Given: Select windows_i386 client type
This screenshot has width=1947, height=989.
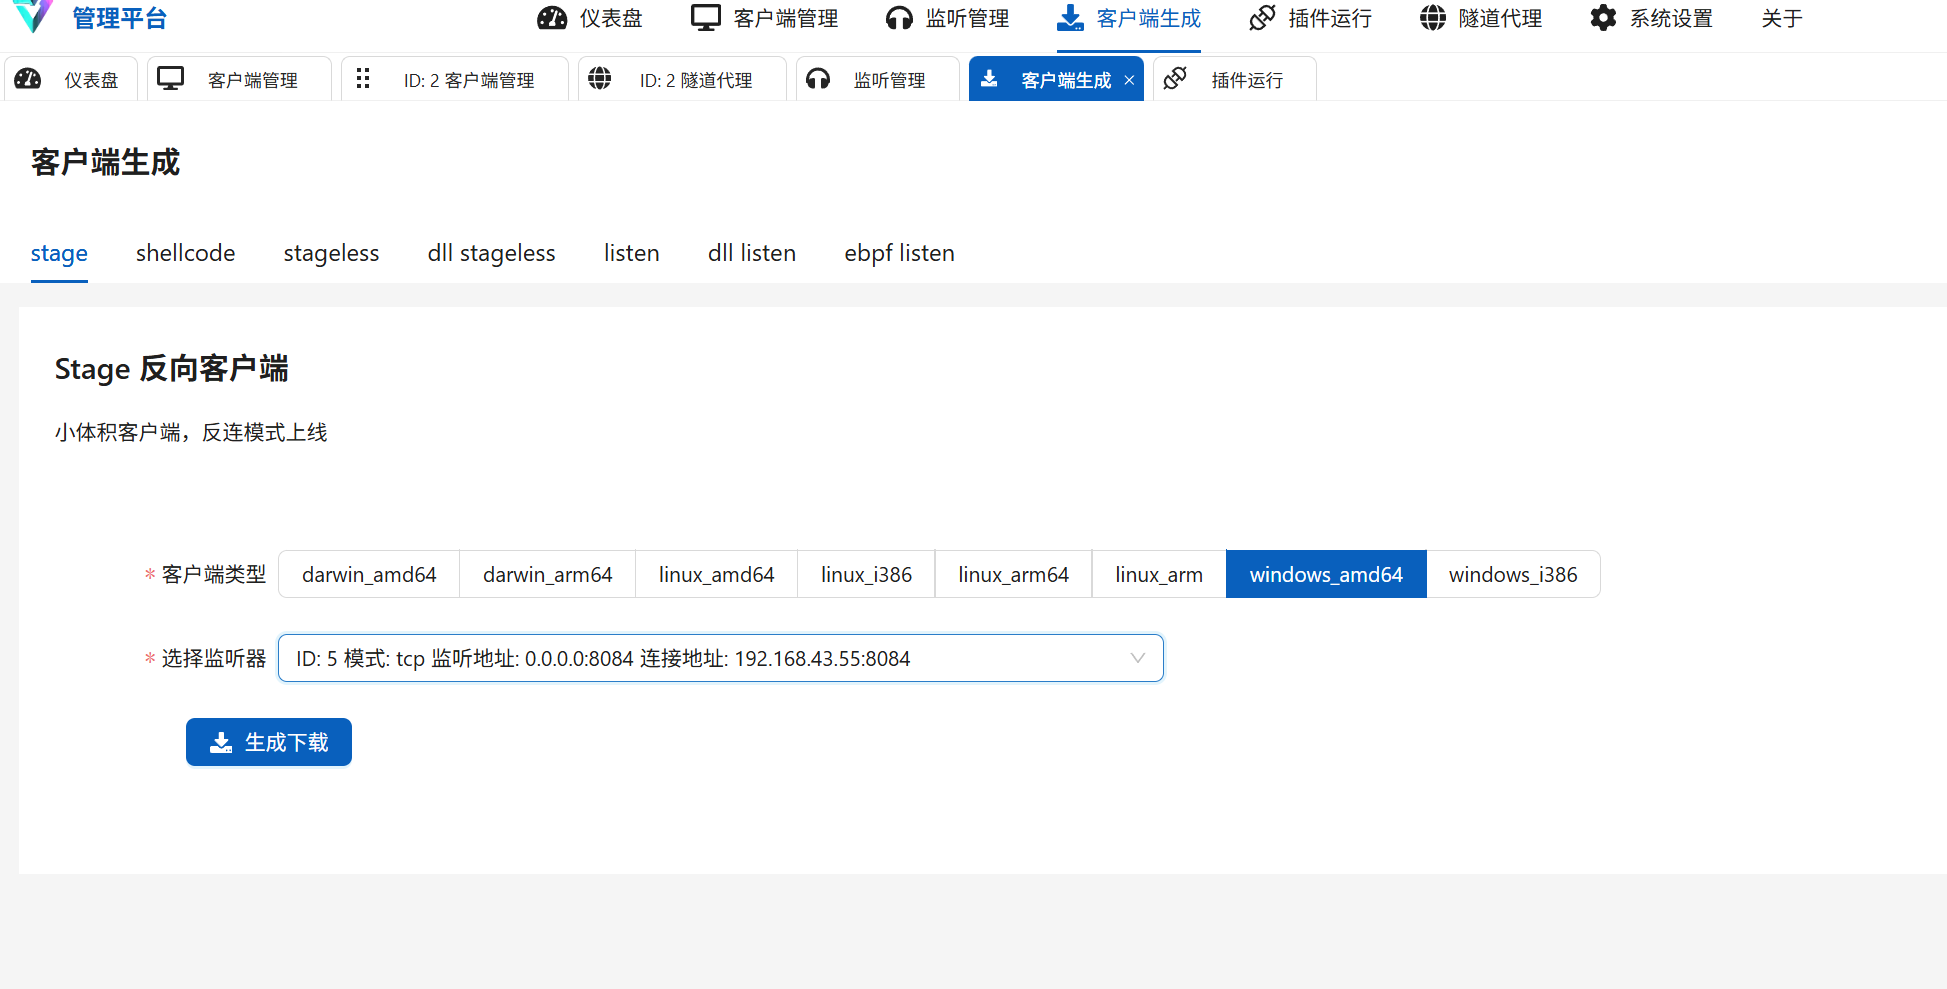Looking at the screenshot, I should point(1513,574).
